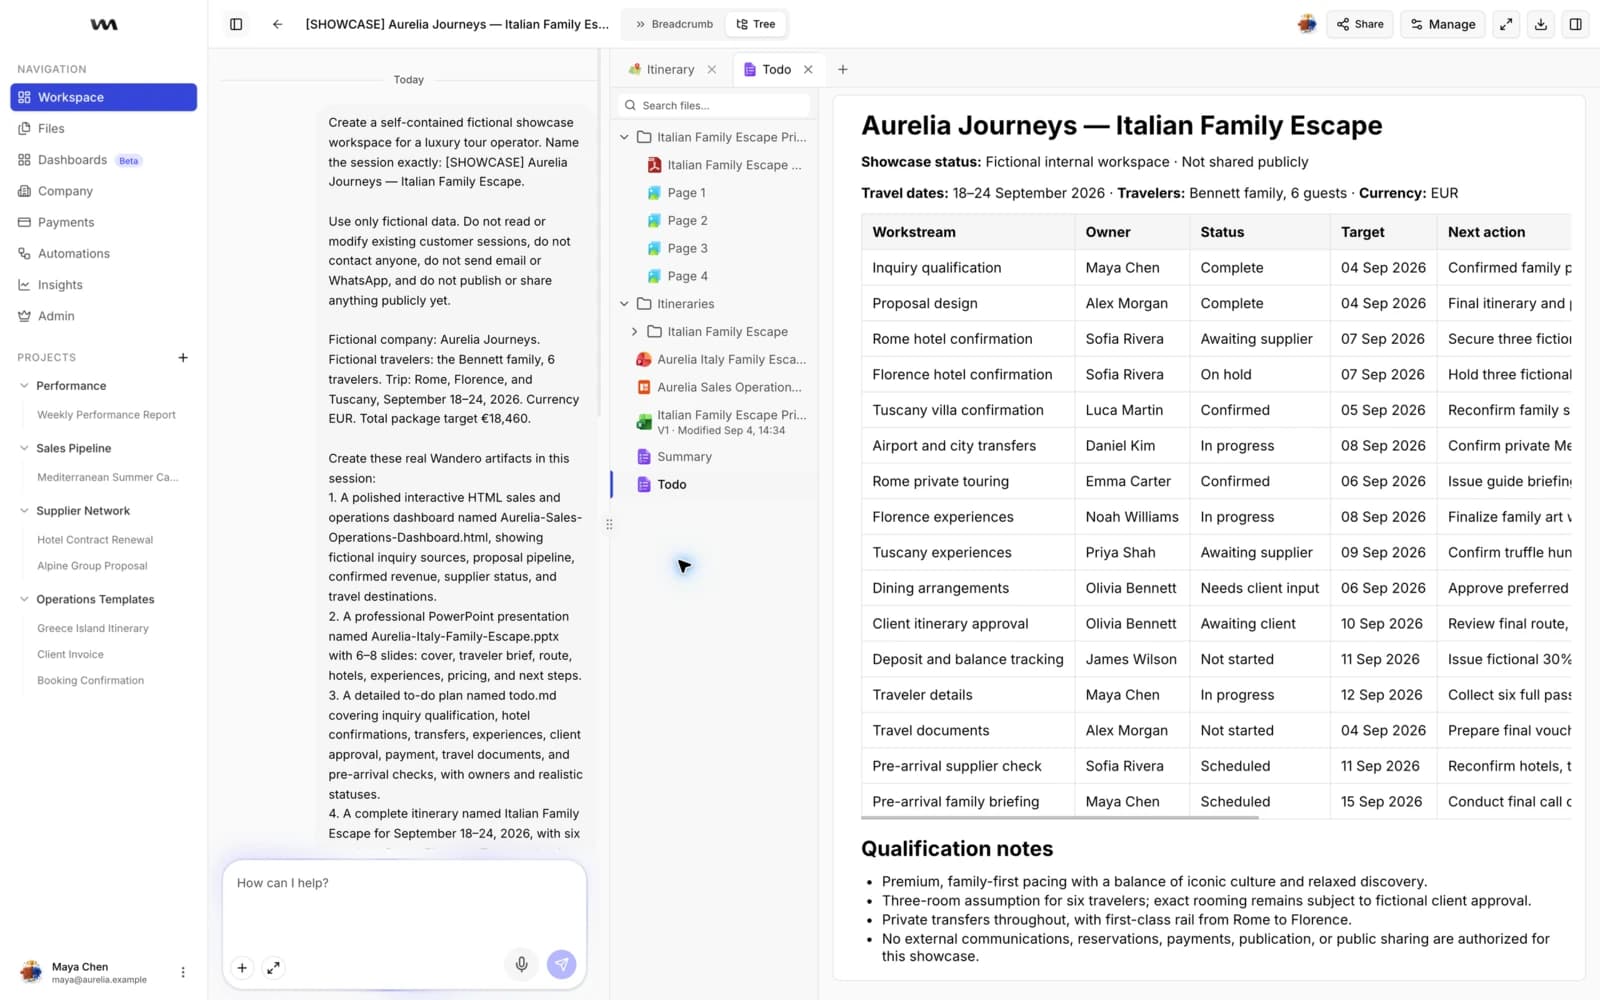Collapse the Itineraries folder
1600x1000 pixels.
[x=624, y=304]
